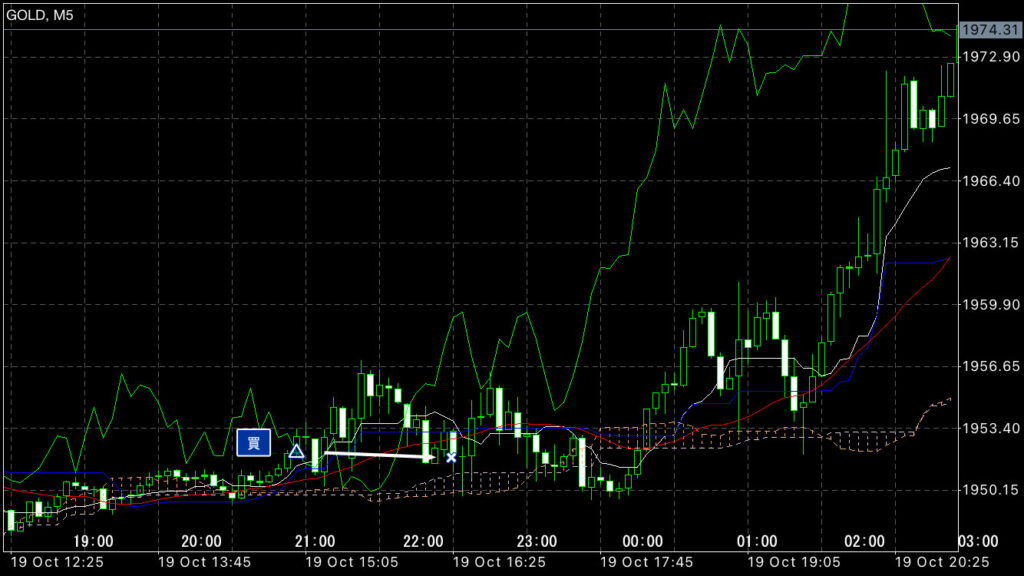Click the X exit marker

[x=451, y=457]
